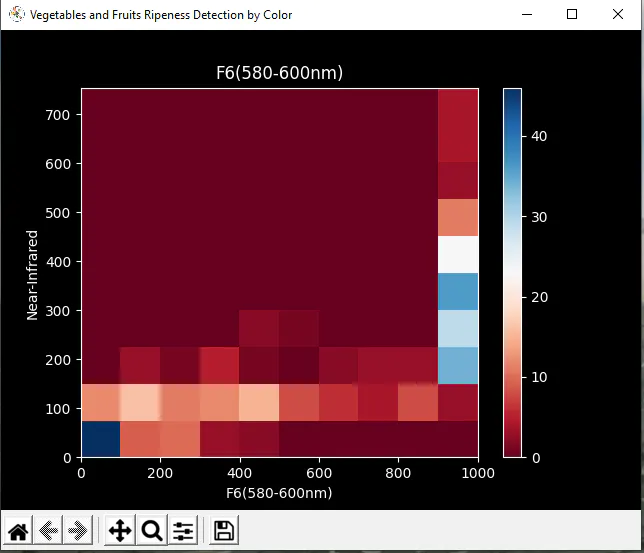Viewport: 644px width, 553px height.
Task: Maximize the ripeness detection window
Action: (x=572, y=14)
